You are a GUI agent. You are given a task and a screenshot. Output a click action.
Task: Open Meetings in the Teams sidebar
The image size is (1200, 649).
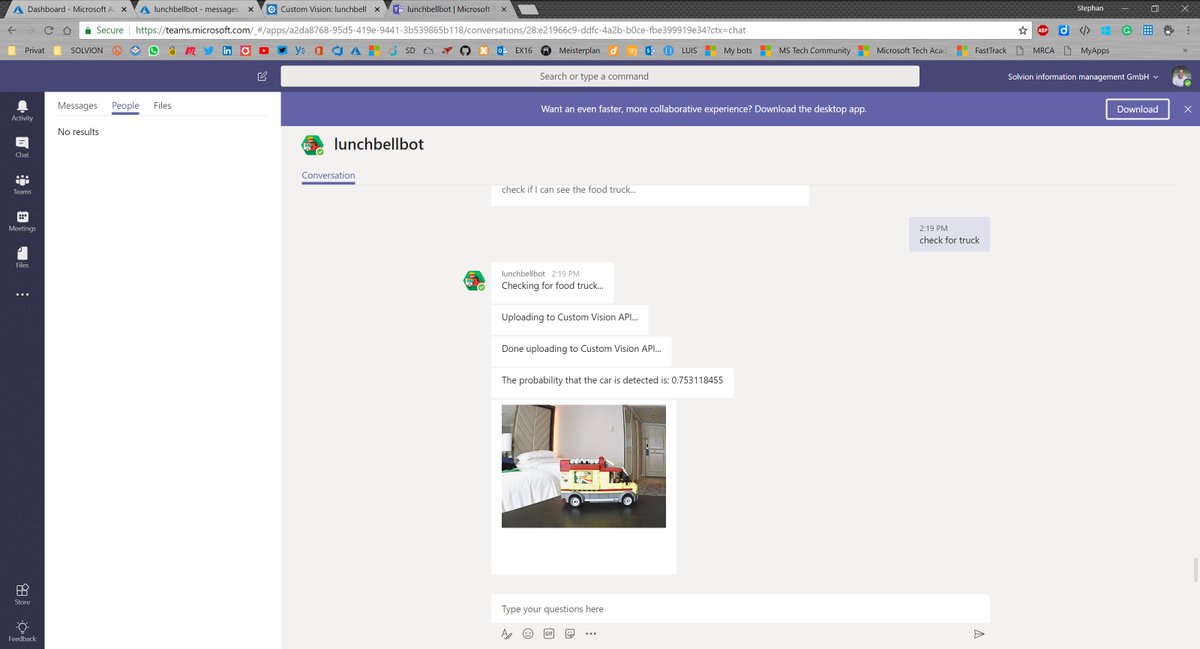22,221
